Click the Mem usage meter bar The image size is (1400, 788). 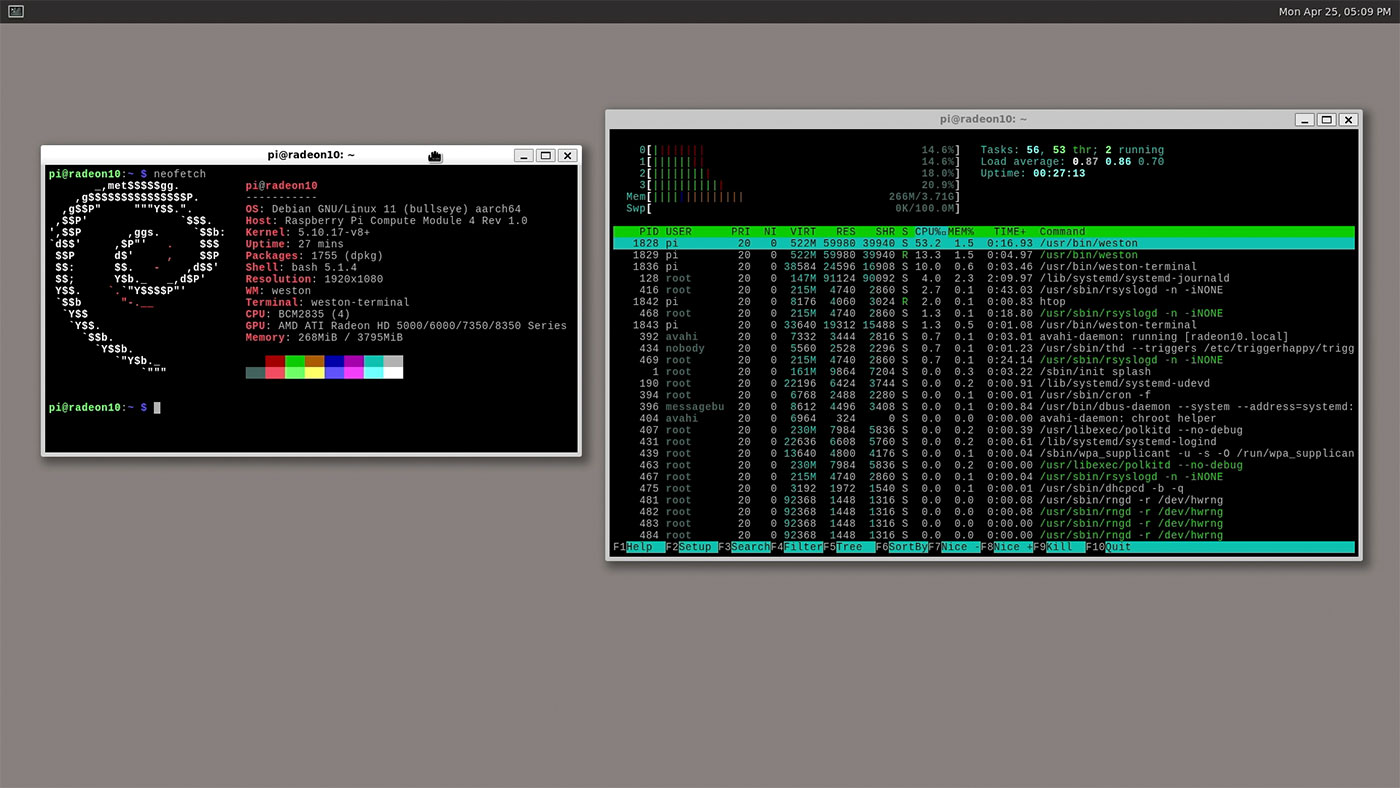click(x=793, y=197)
